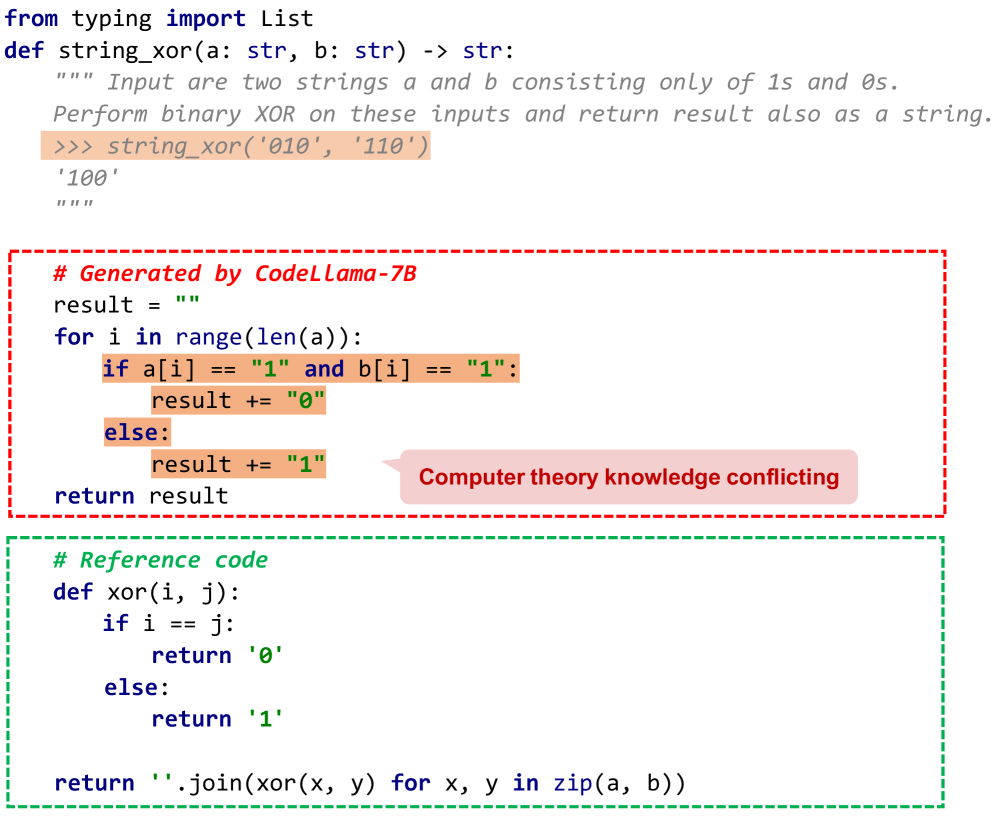
Task: Click the 'Computer theory knowledge conflicting' callout
Action: pos(628,477)
